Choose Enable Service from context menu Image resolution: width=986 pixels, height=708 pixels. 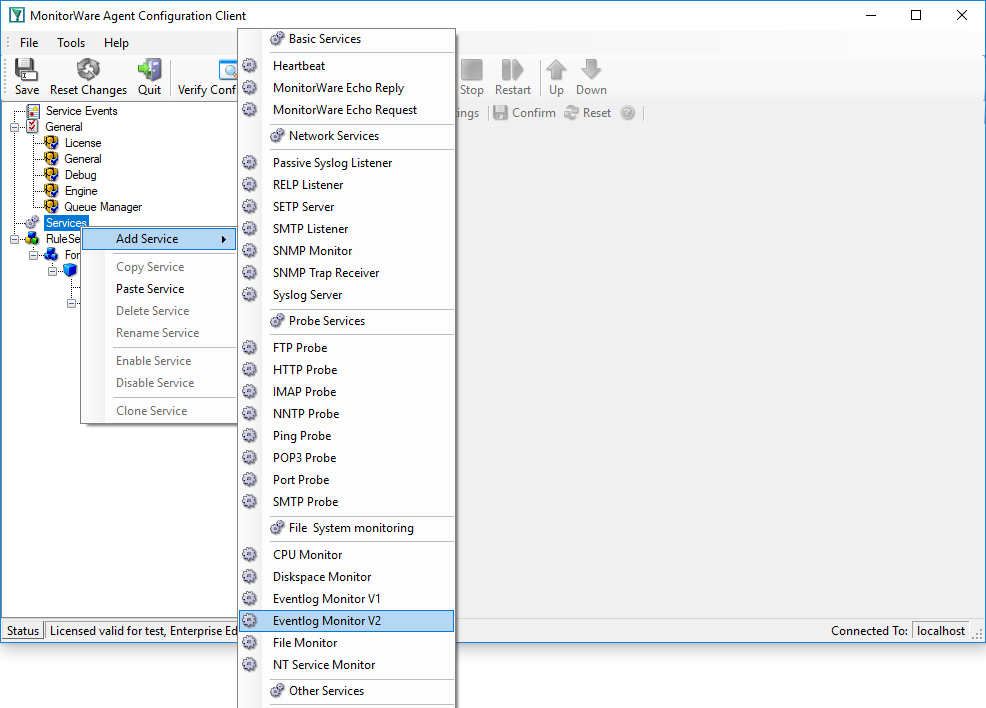pyautogui.click(x=153, y=361)
